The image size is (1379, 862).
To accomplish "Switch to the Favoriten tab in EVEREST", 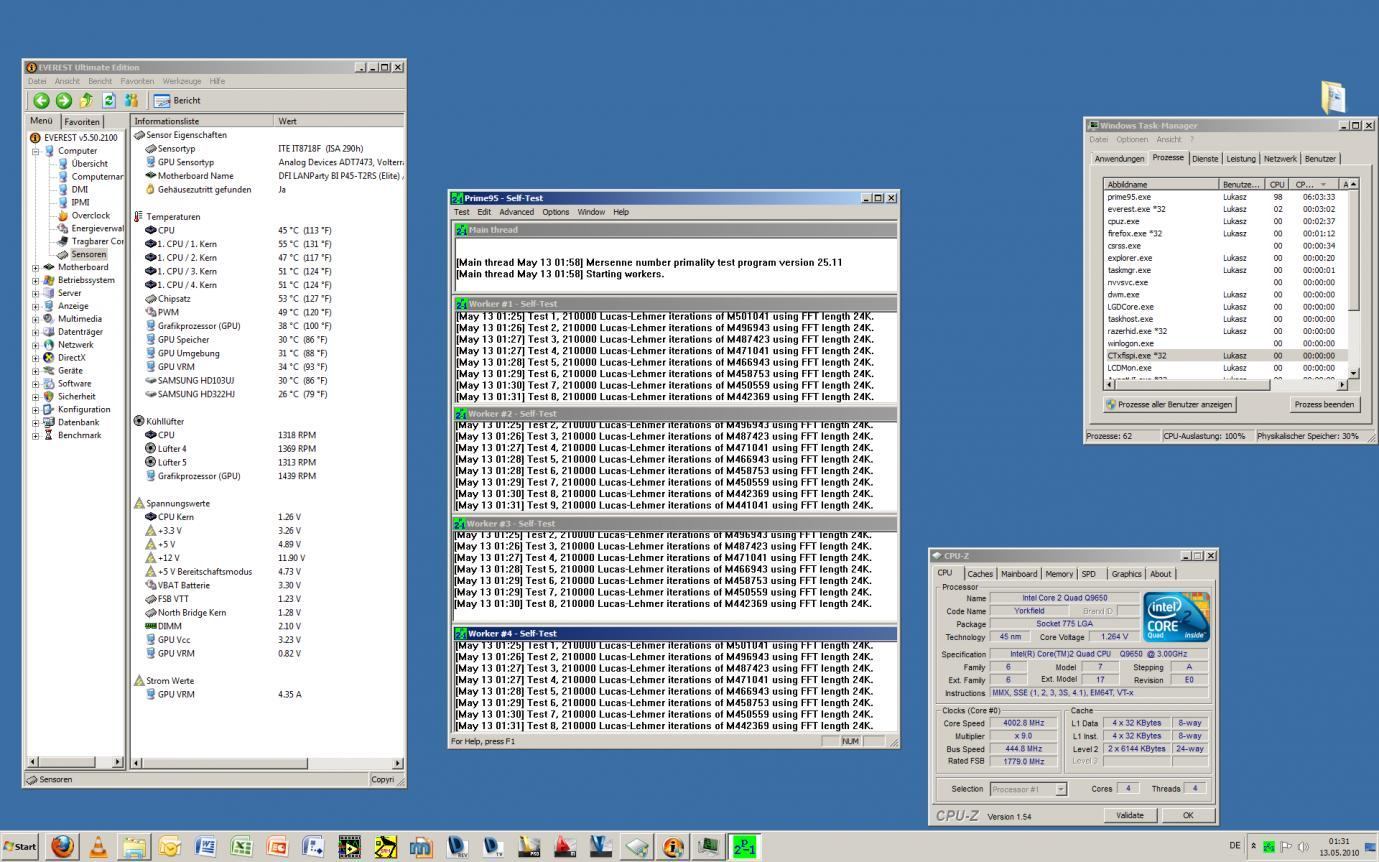I will (x=83, y=121).
